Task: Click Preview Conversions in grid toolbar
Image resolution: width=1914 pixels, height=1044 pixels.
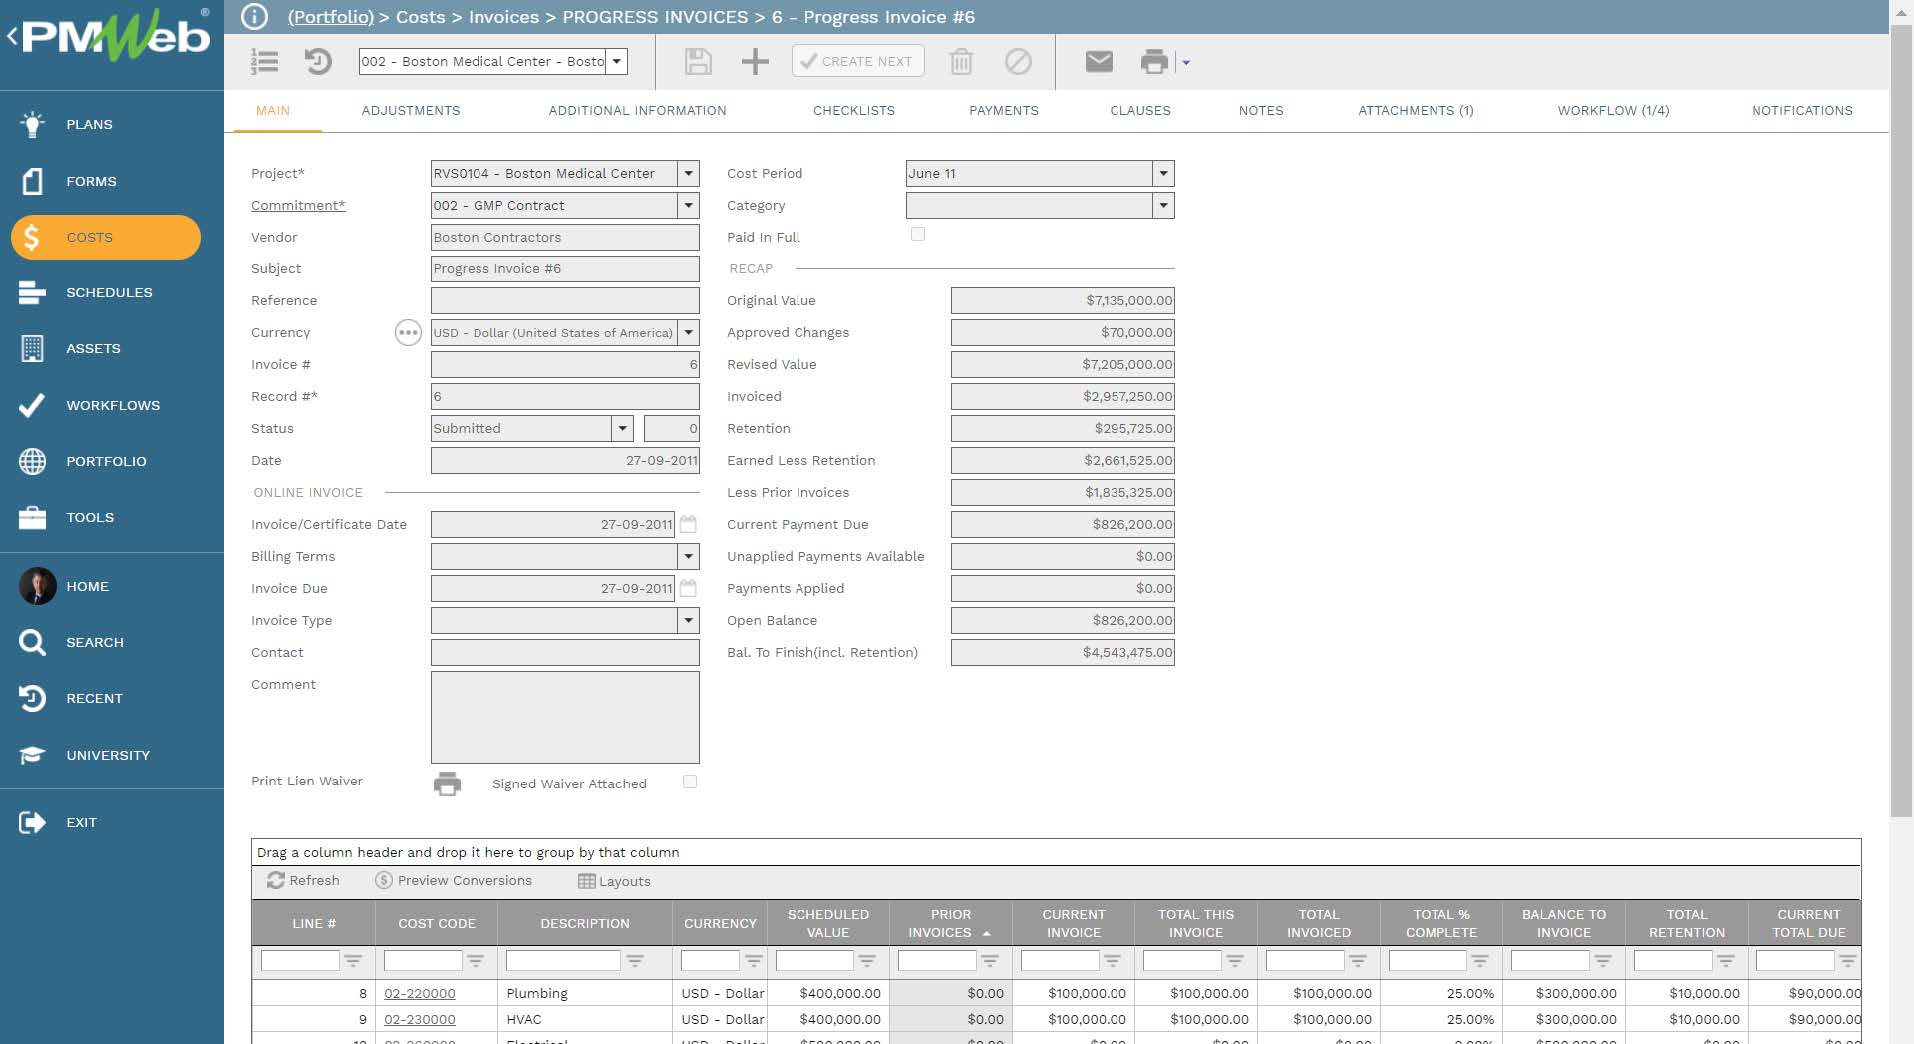Action: (453, 880)
